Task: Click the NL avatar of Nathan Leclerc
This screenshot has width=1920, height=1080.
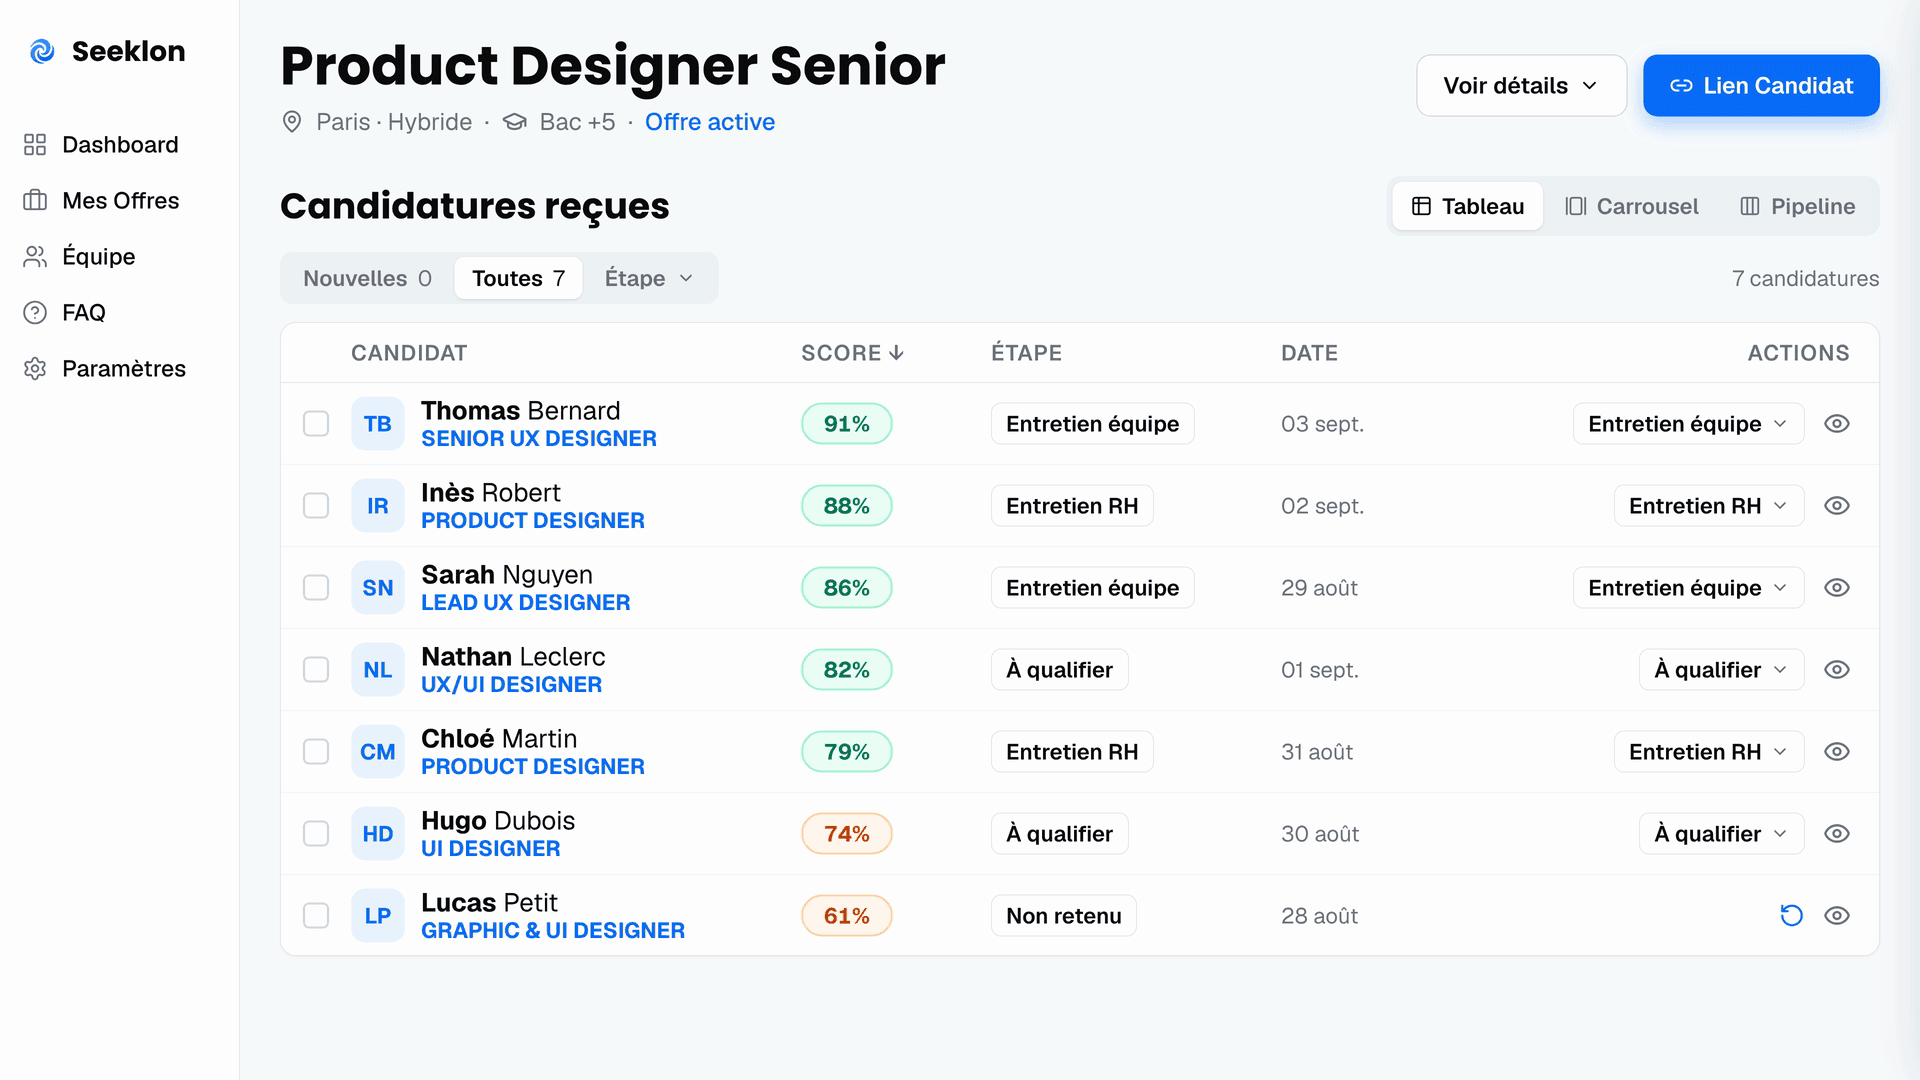Action: click(378, 670)
